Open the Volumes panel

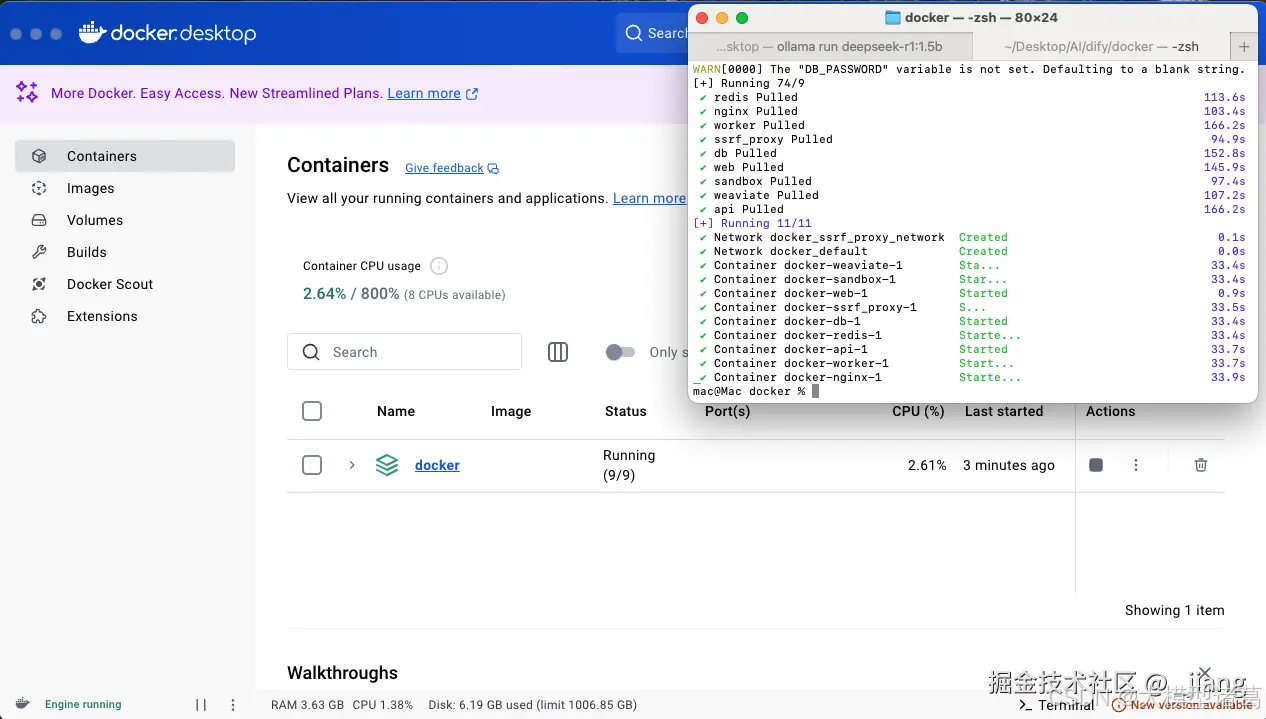click(x=94, y=220)
